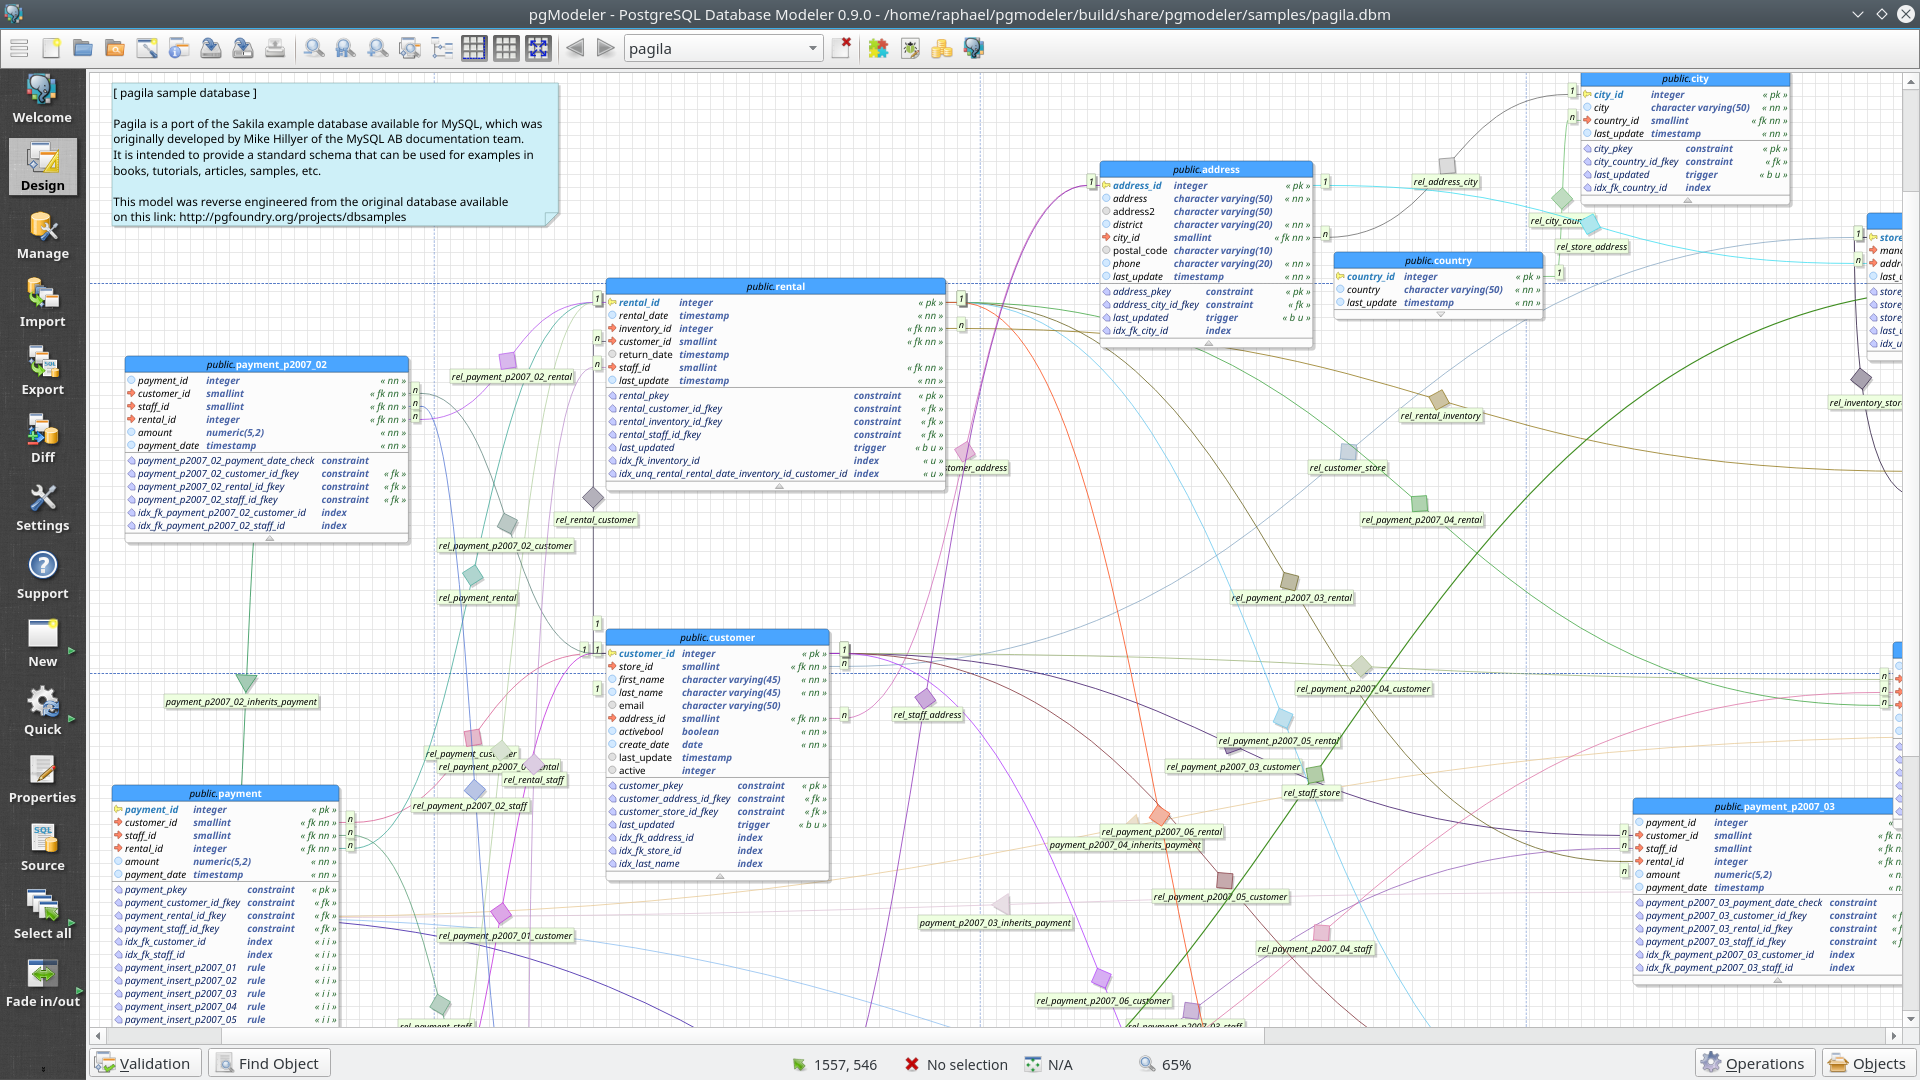Click the Find Object button
Viewport: 1920px width, 1080px height.
click(x=268, y=1063)
